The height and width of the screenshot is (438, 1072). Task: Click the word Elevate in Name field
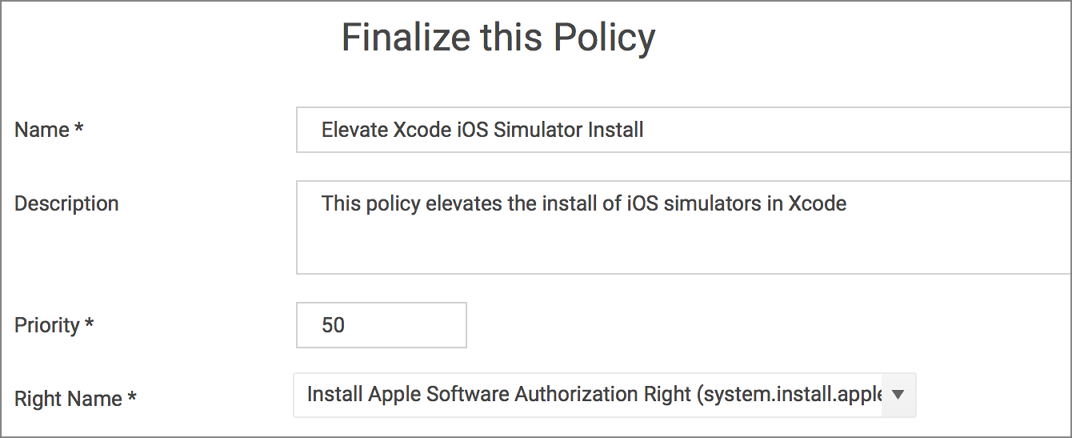pos(355,130)
